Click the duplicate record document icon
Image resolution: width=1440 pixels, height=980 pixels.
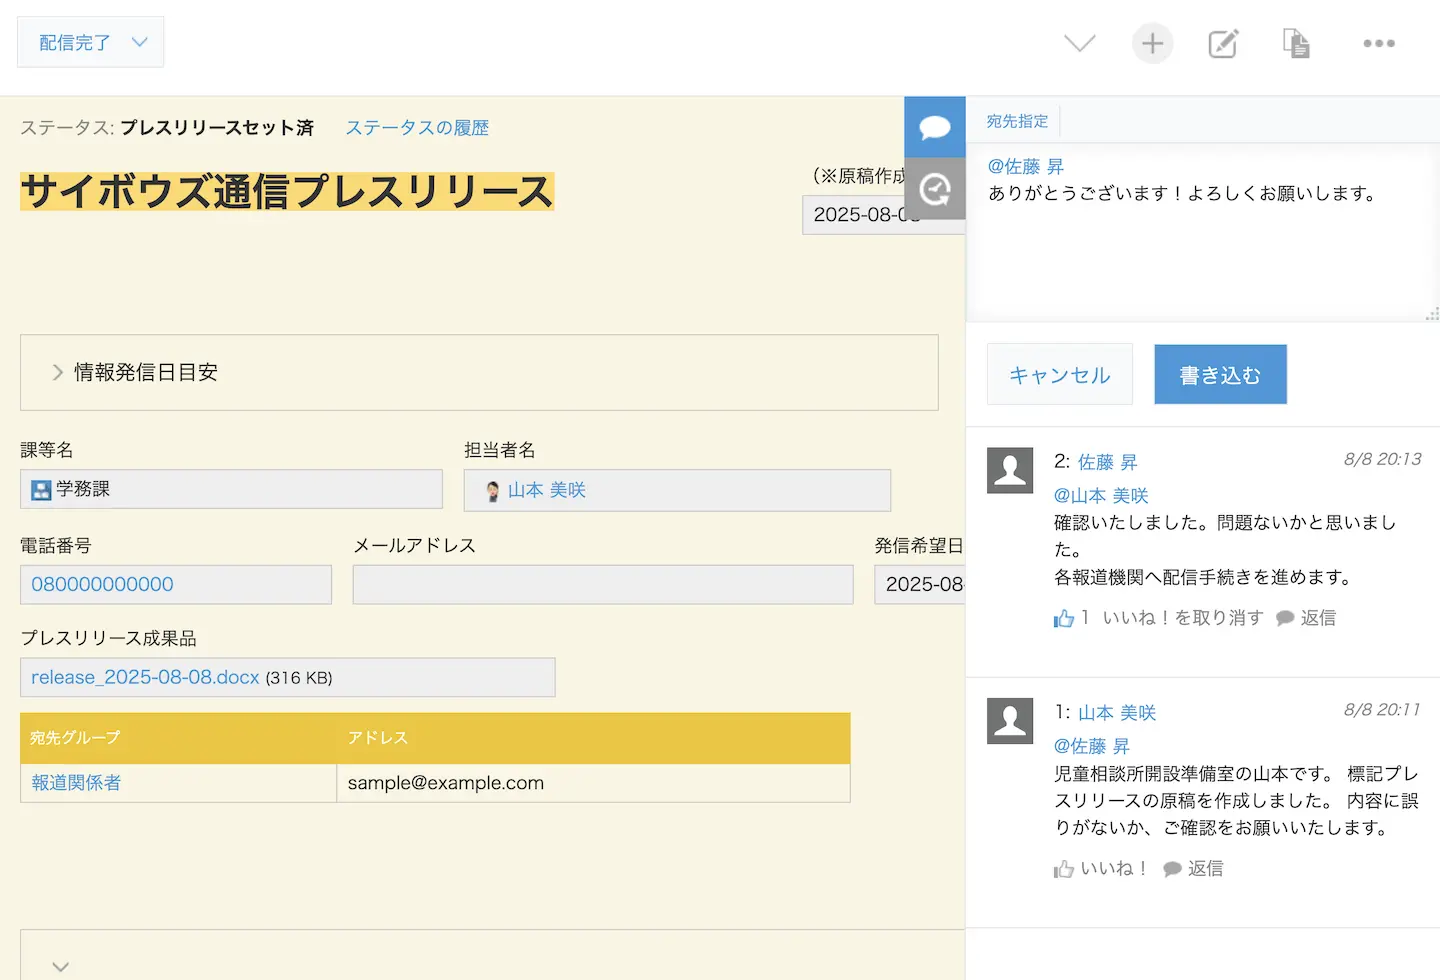[1296, 43]
